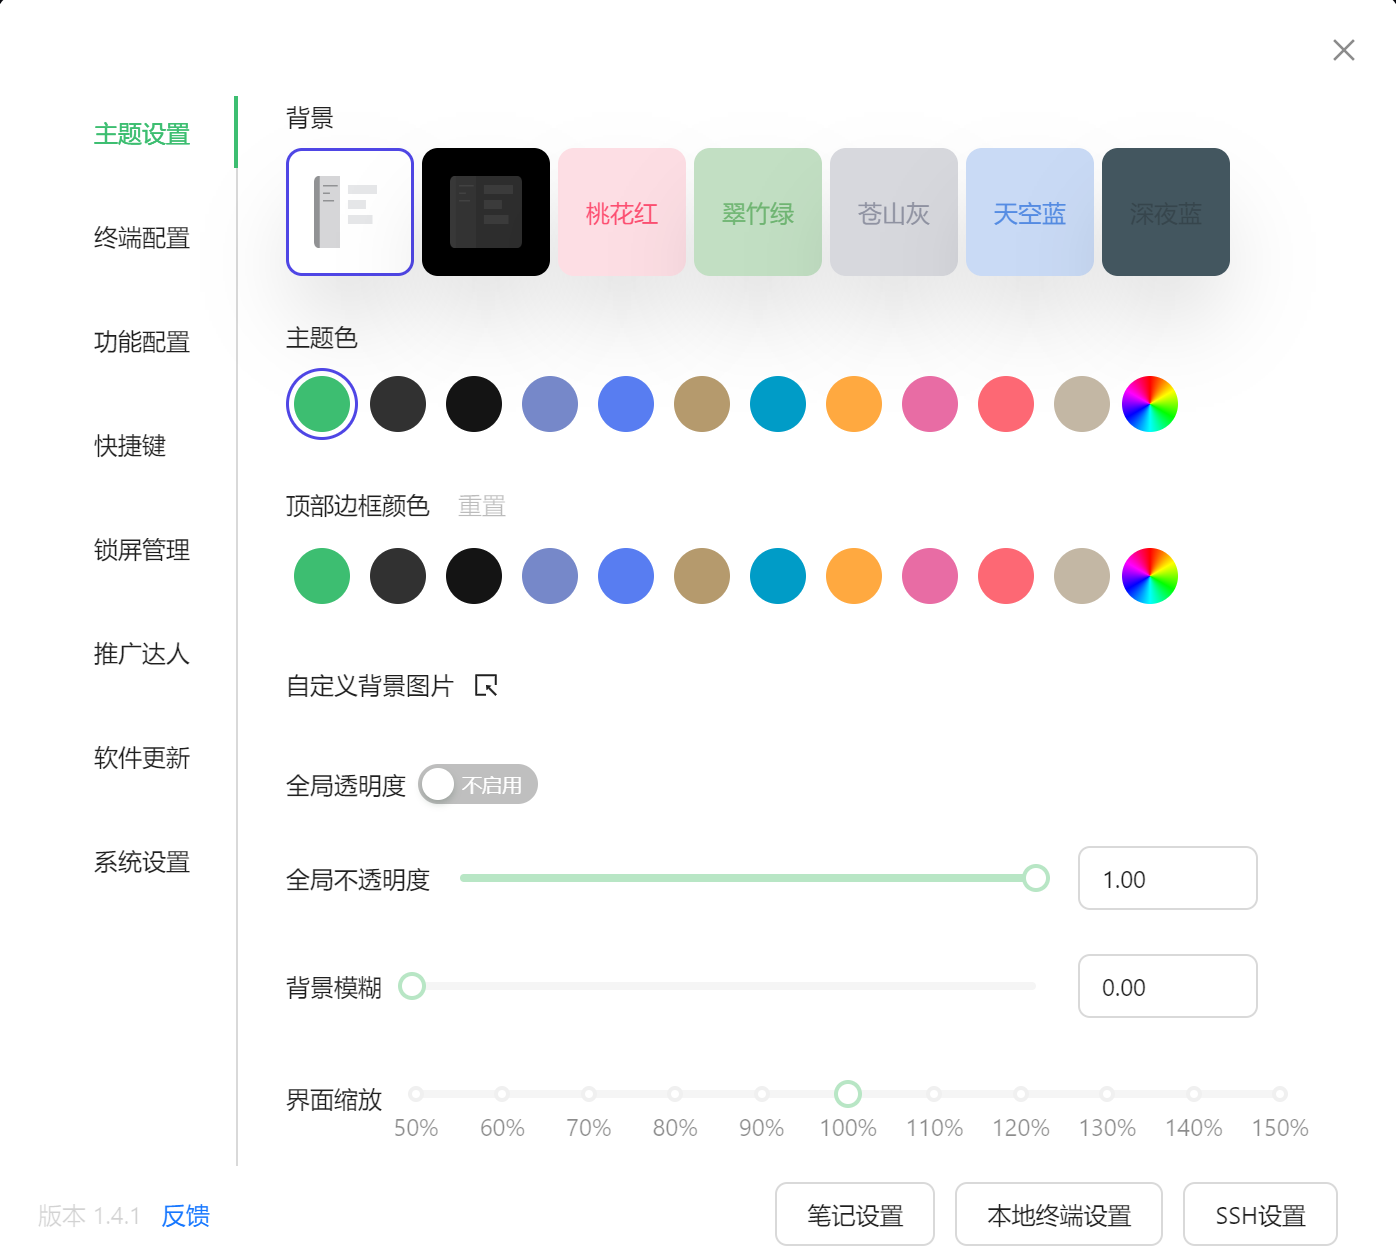Click the 全局不透明度 slider handle
This screenshot has width=1396, height=1257.
pos(1036,878)
